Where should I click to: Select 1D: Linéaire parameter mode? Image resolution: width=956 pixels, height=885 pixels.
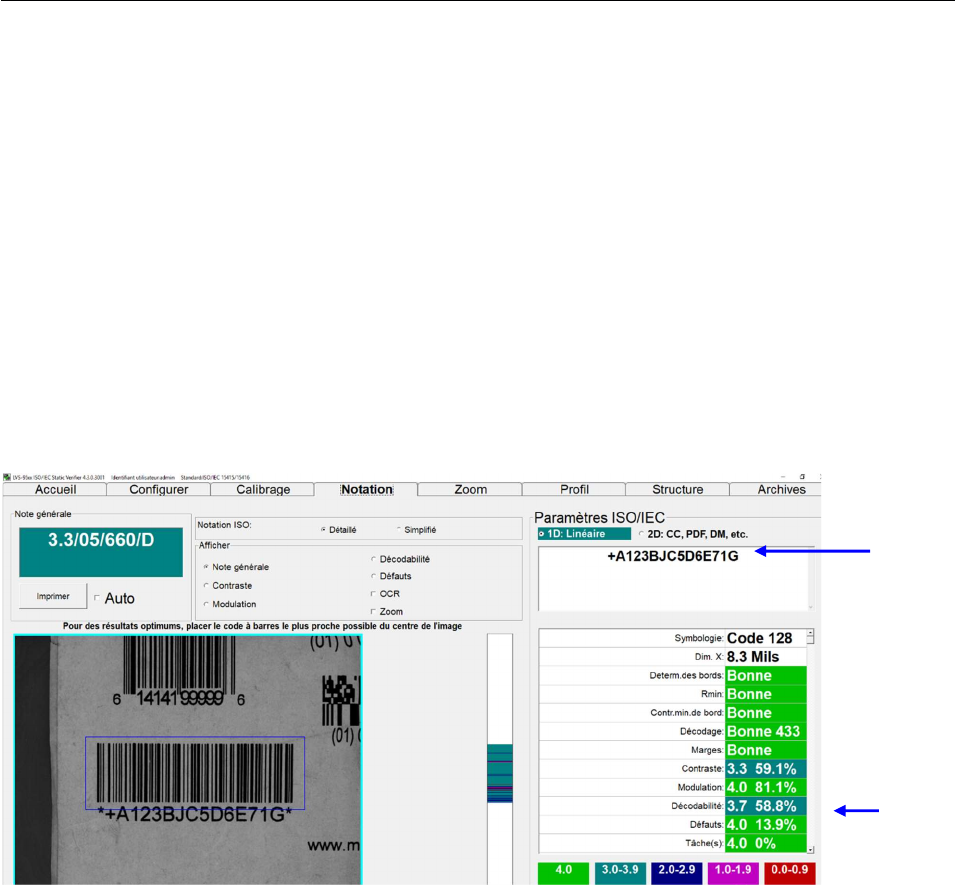tap(584, 534)
